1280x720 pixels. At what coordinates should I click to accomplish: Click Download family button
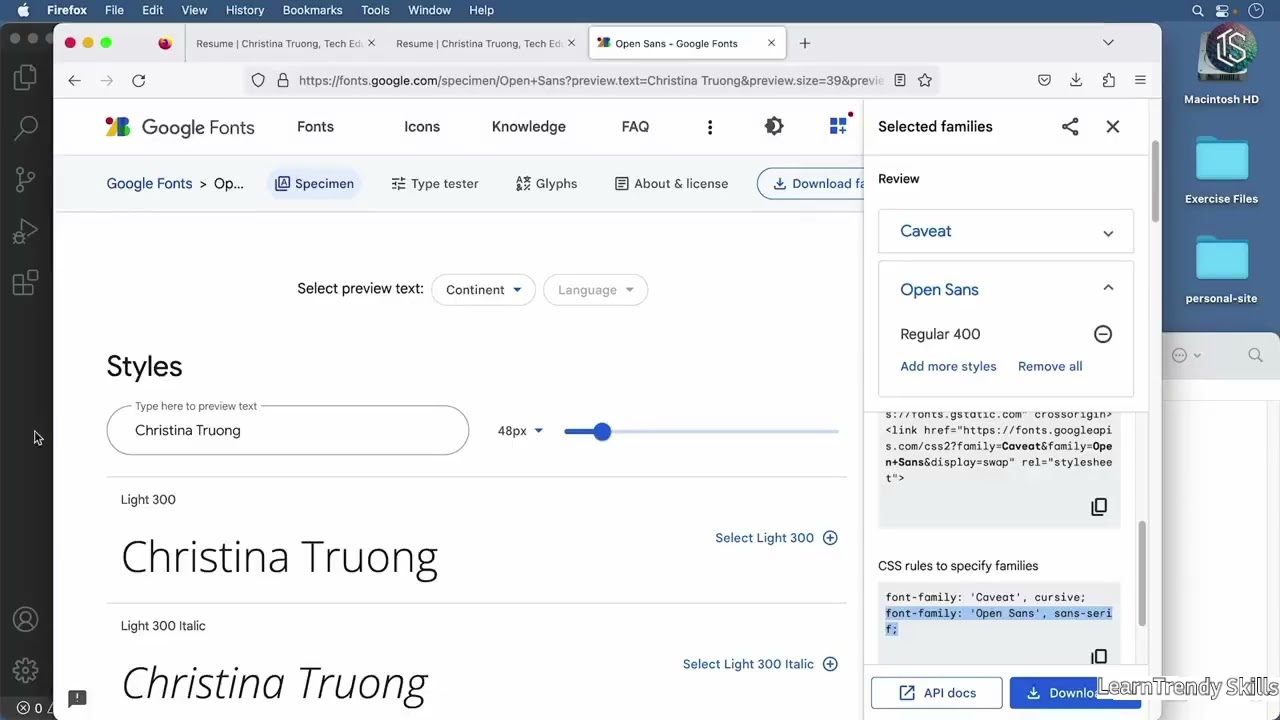coord(811,184)
